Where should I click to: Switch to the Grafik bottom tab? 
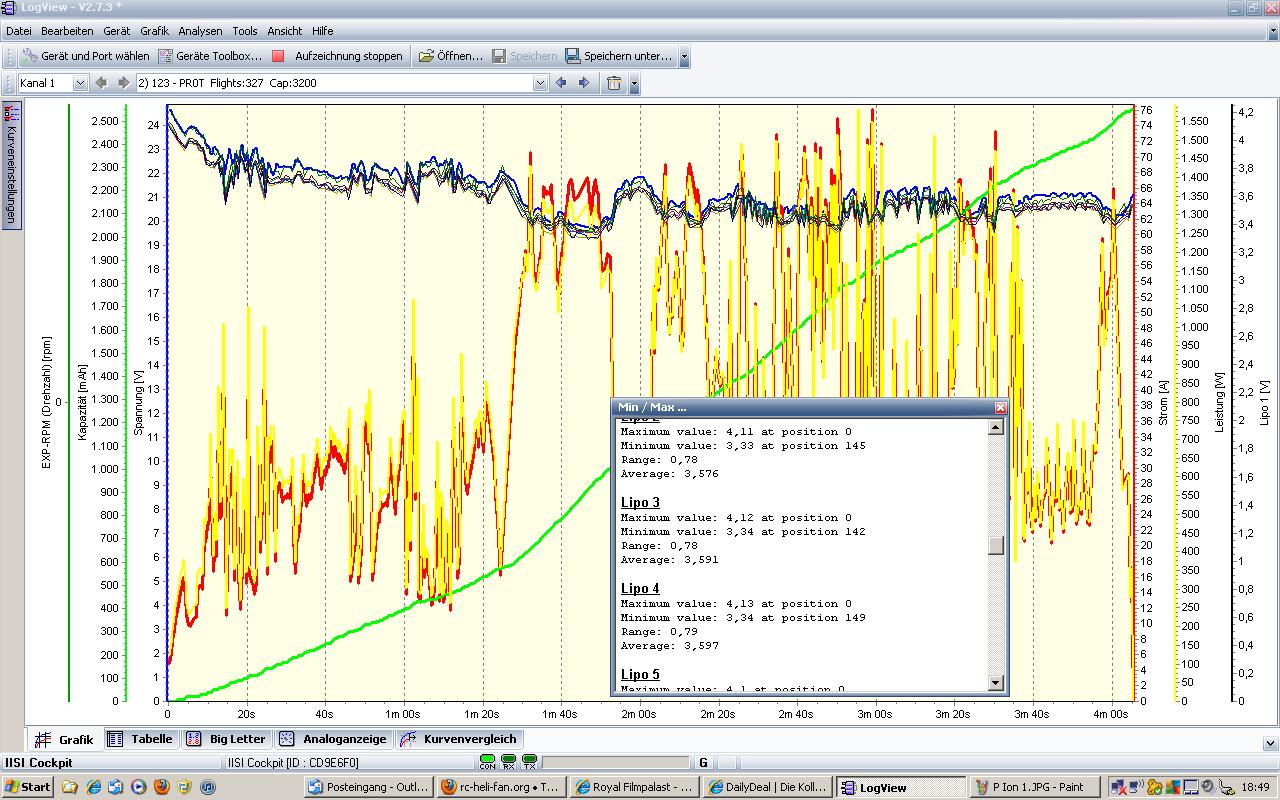(65, 740)
